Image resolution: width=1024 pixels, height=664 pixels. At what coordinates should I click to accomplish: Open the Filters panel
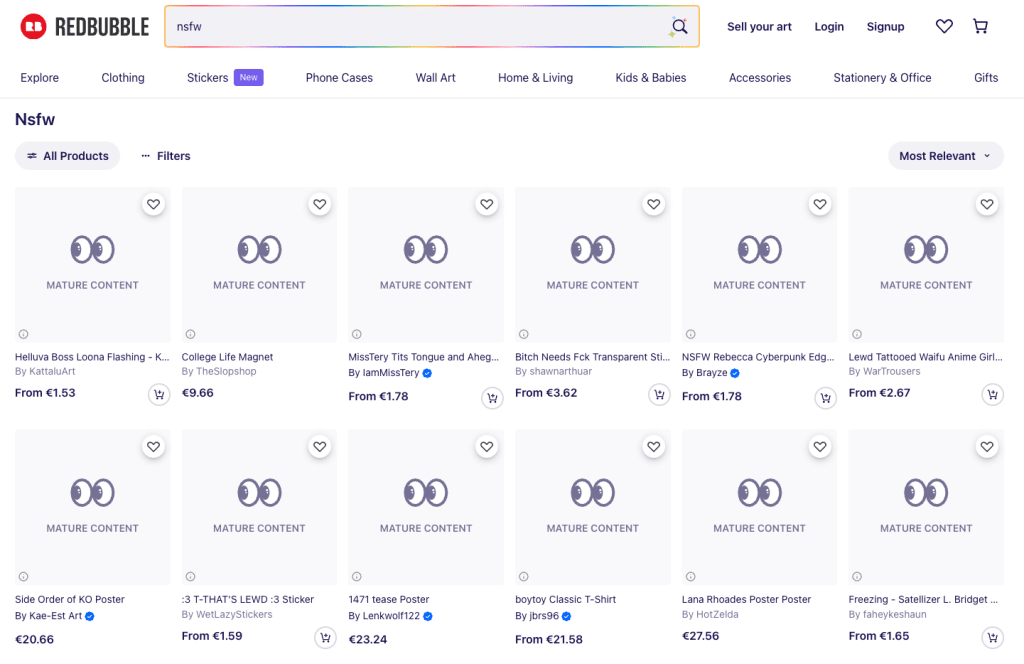[x=166, y=156]
